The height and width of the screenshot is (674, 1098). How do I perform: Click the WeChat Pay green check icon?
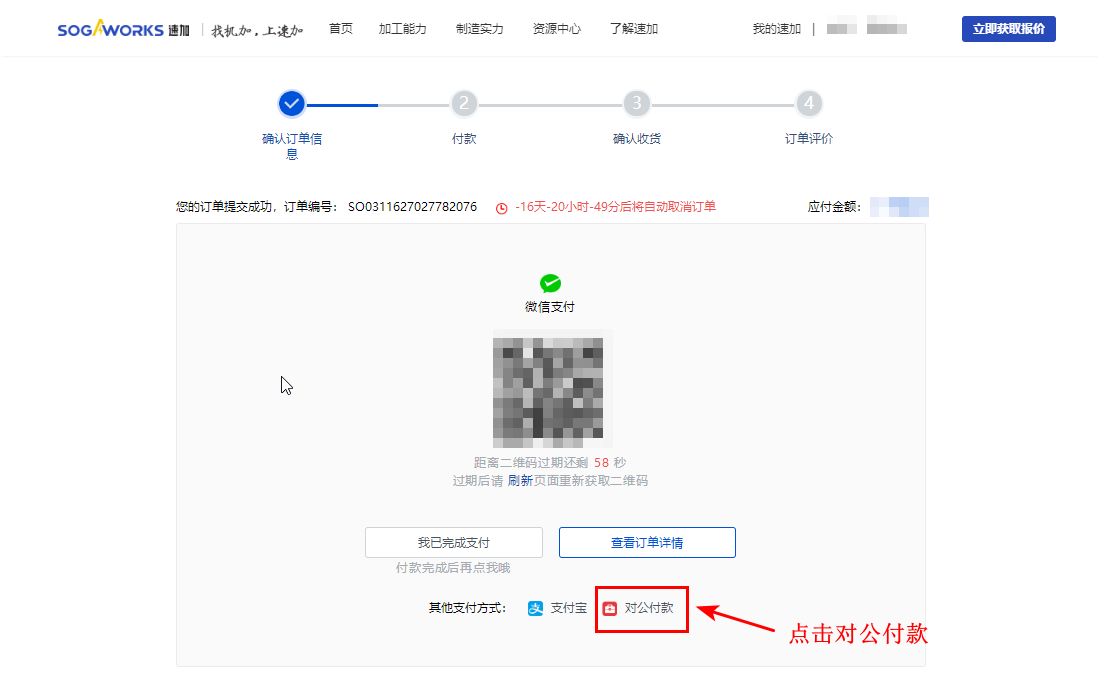coord(551,284)
